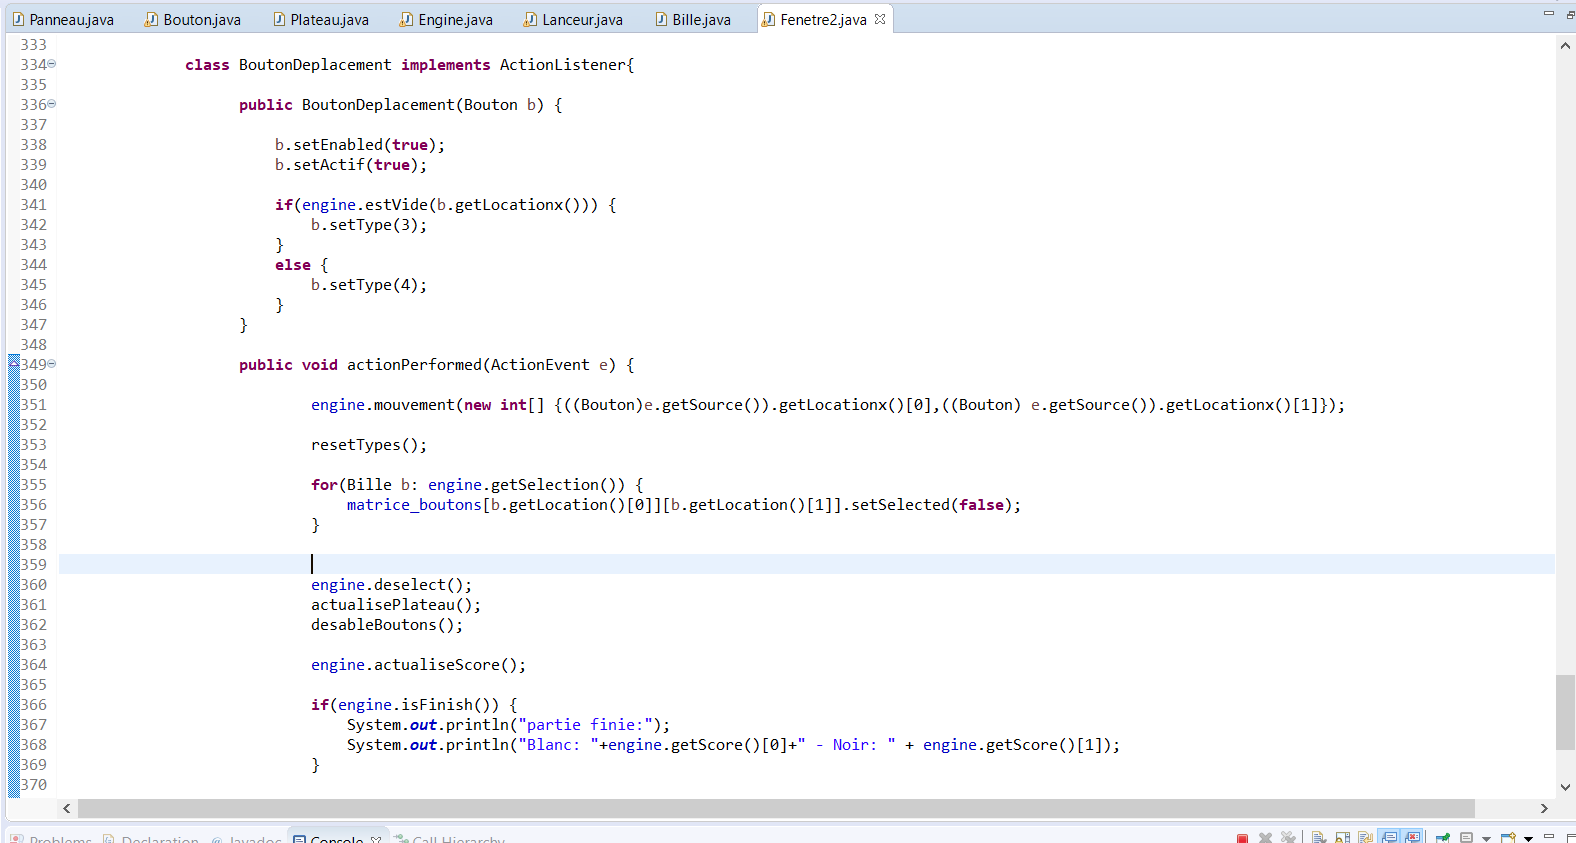Click 'getSelection()' in the for loop

[x=558, y=484]
